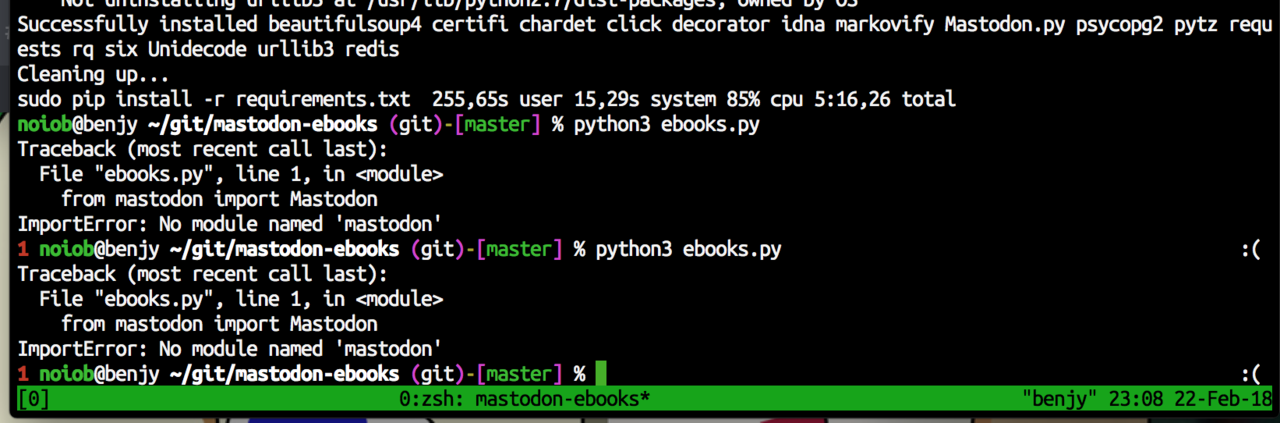
Task: Click the [master] branch label on the last prompt
Action: (519, 374)
